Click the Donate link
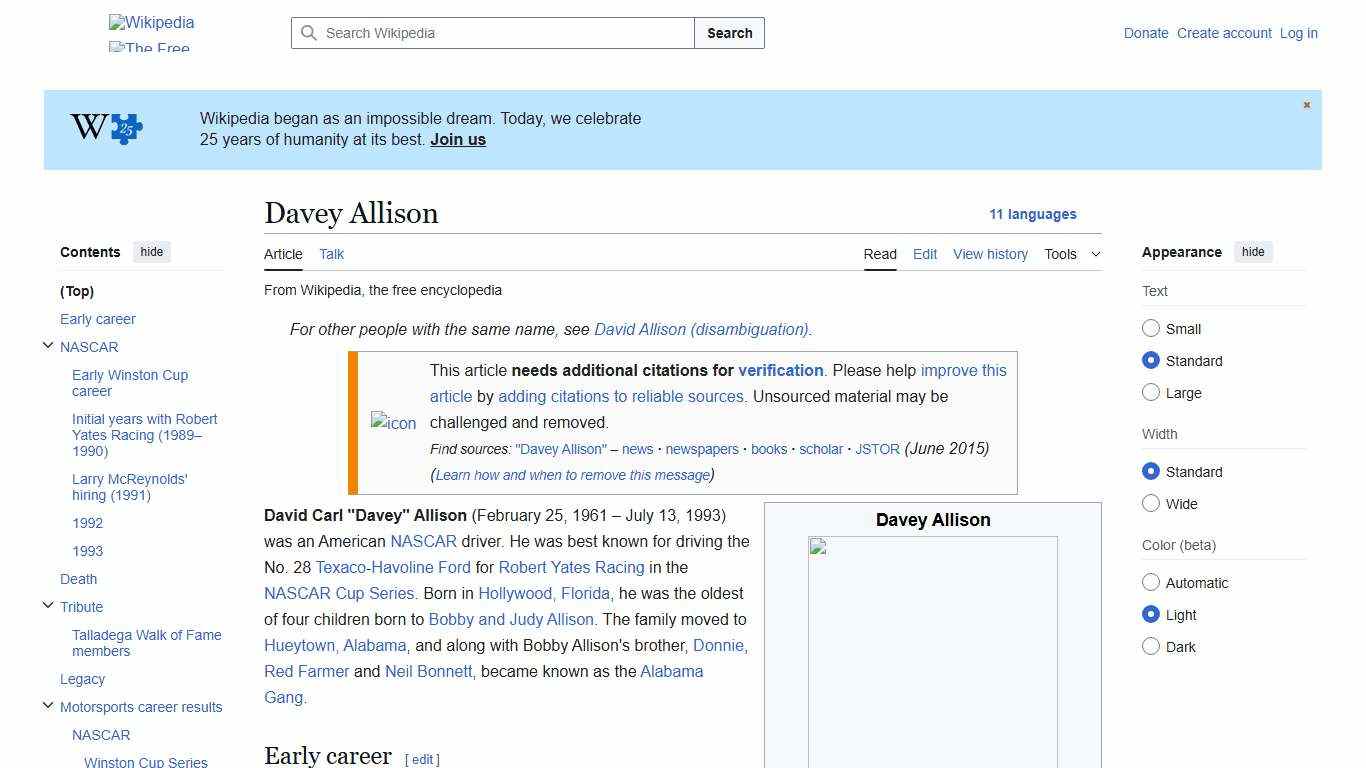 click(1146, 33)
